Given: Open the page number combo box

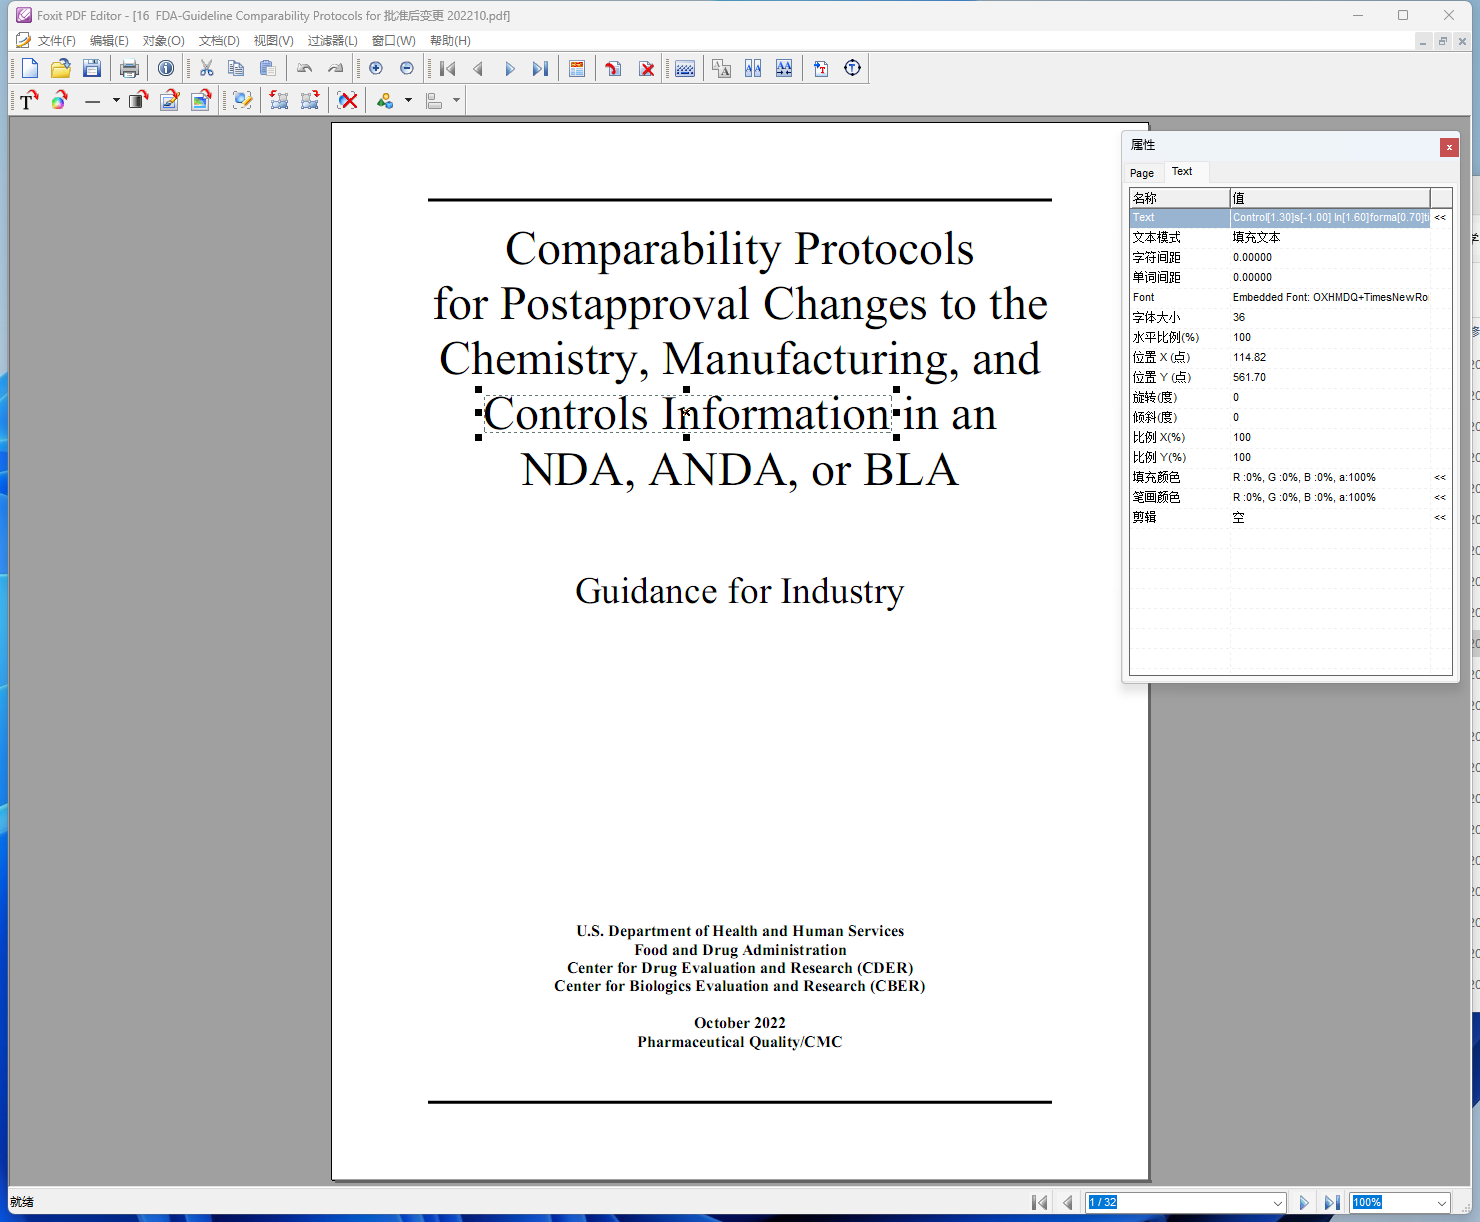Looking at the screenshot, I should 1277,1203.
